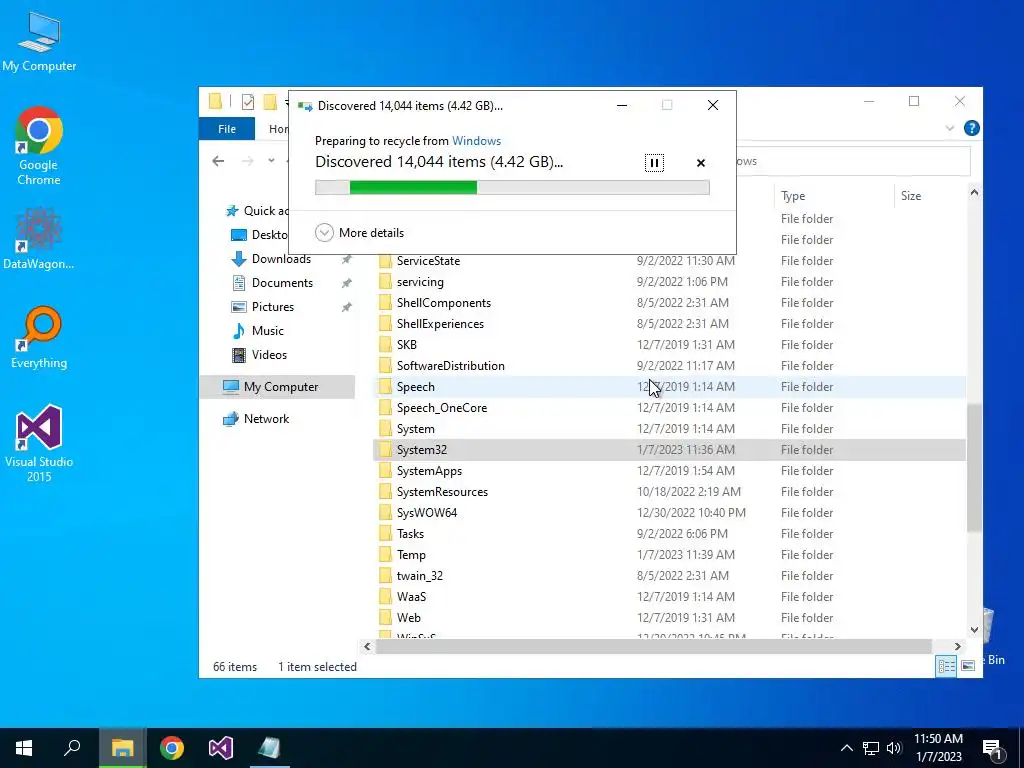Expand the ribbon with the chevron

tap(950, 128)
